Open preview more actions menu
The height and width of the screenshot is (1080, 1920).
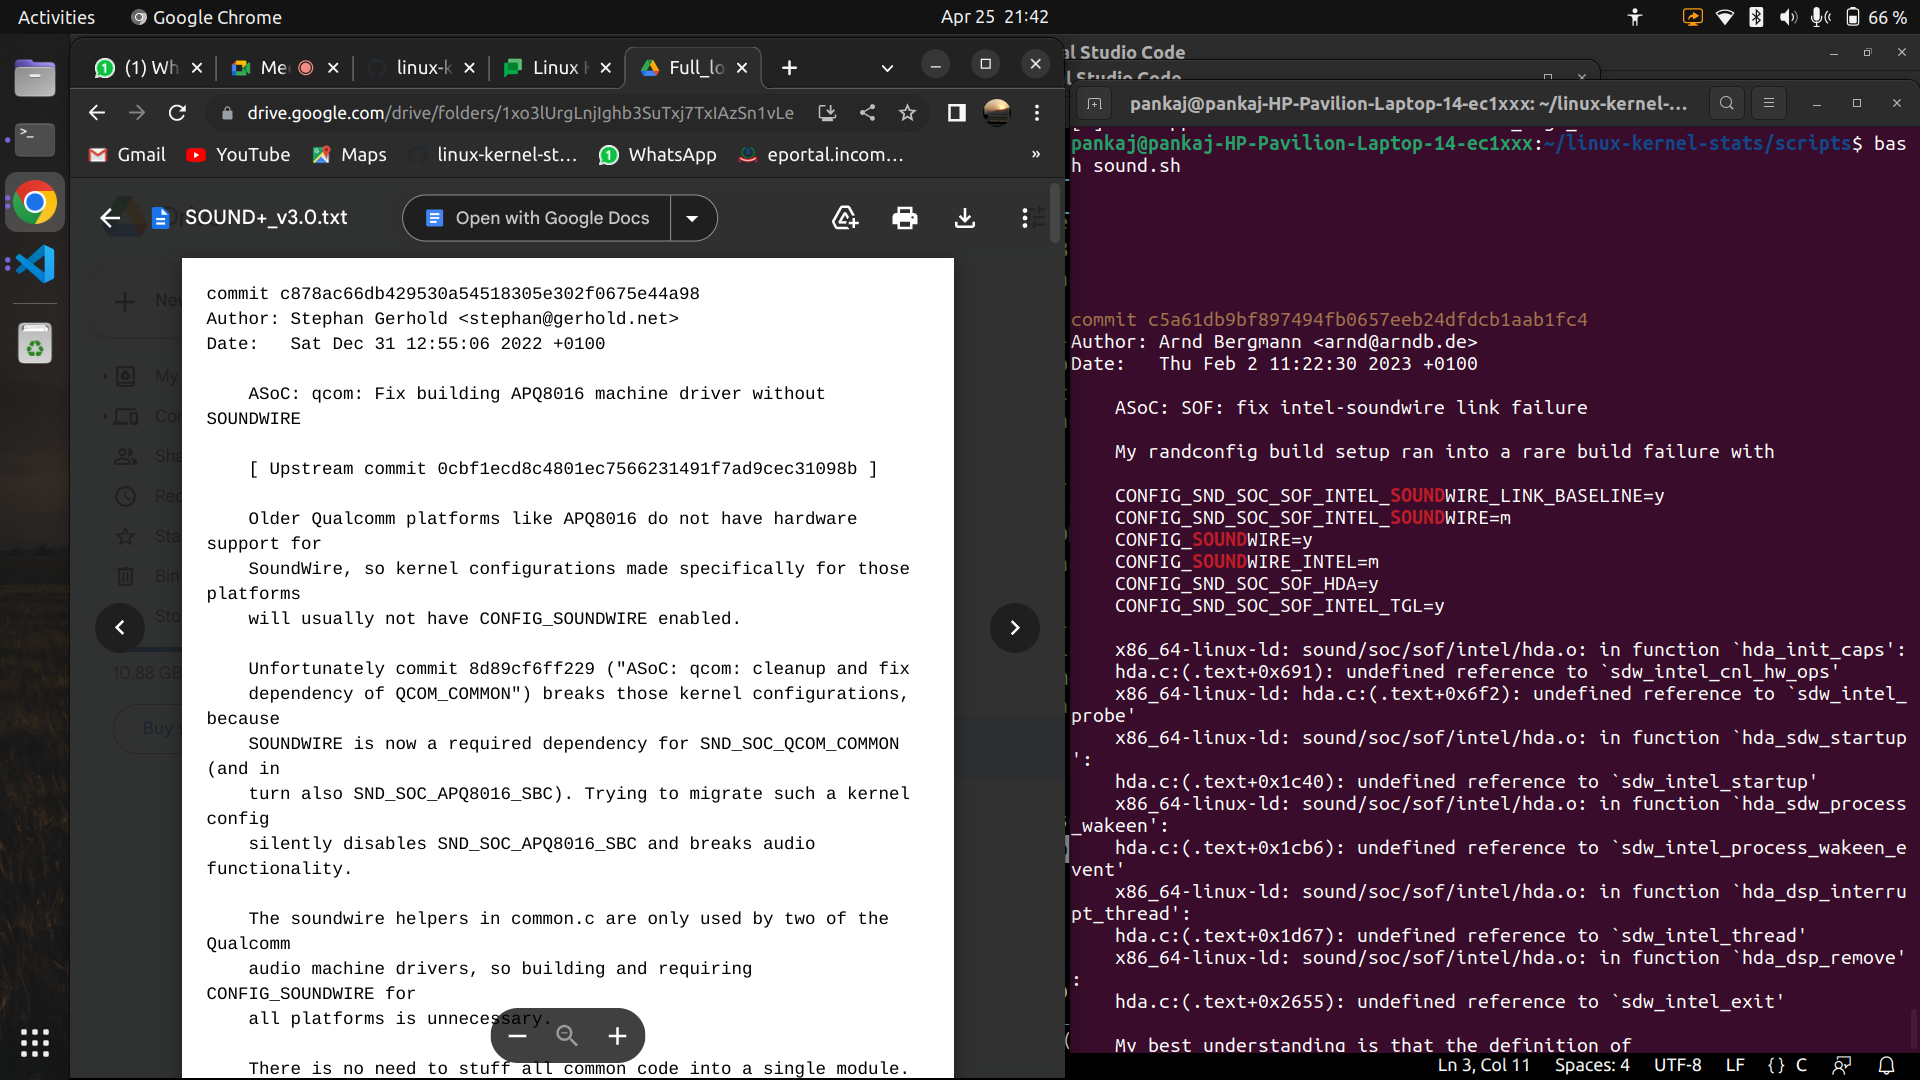[1024, 218]
